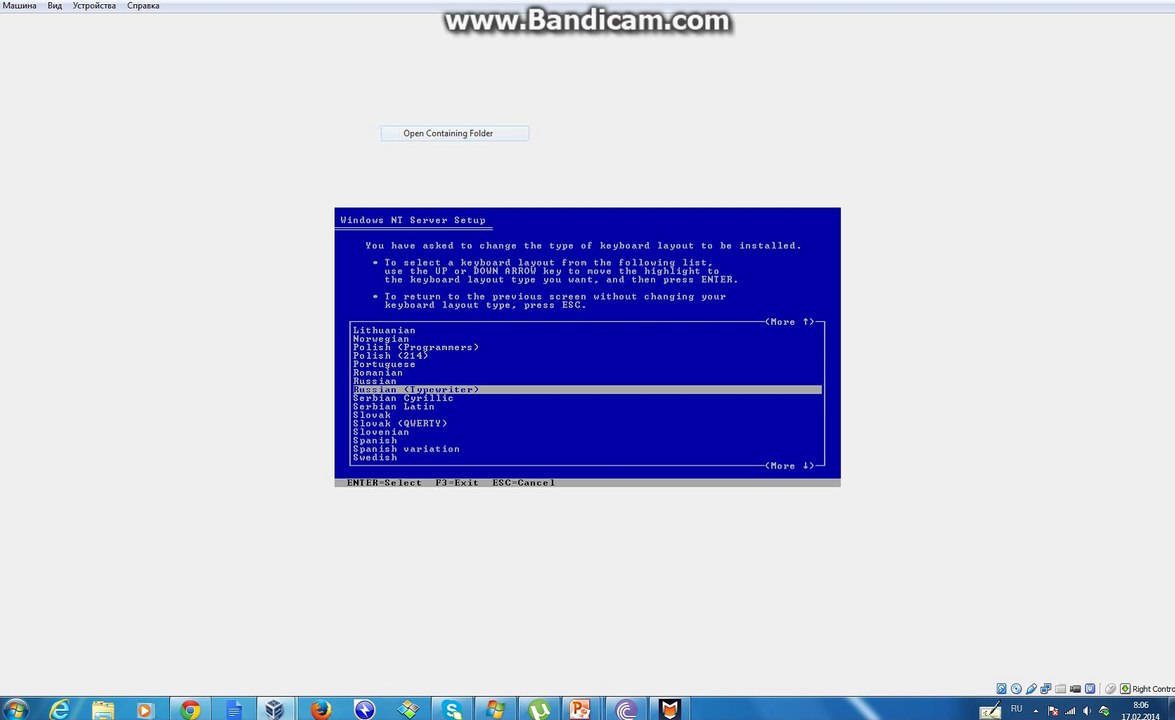
Task: Open the Windows flag icon on the taskbar
Action: (x=495, y=709)
